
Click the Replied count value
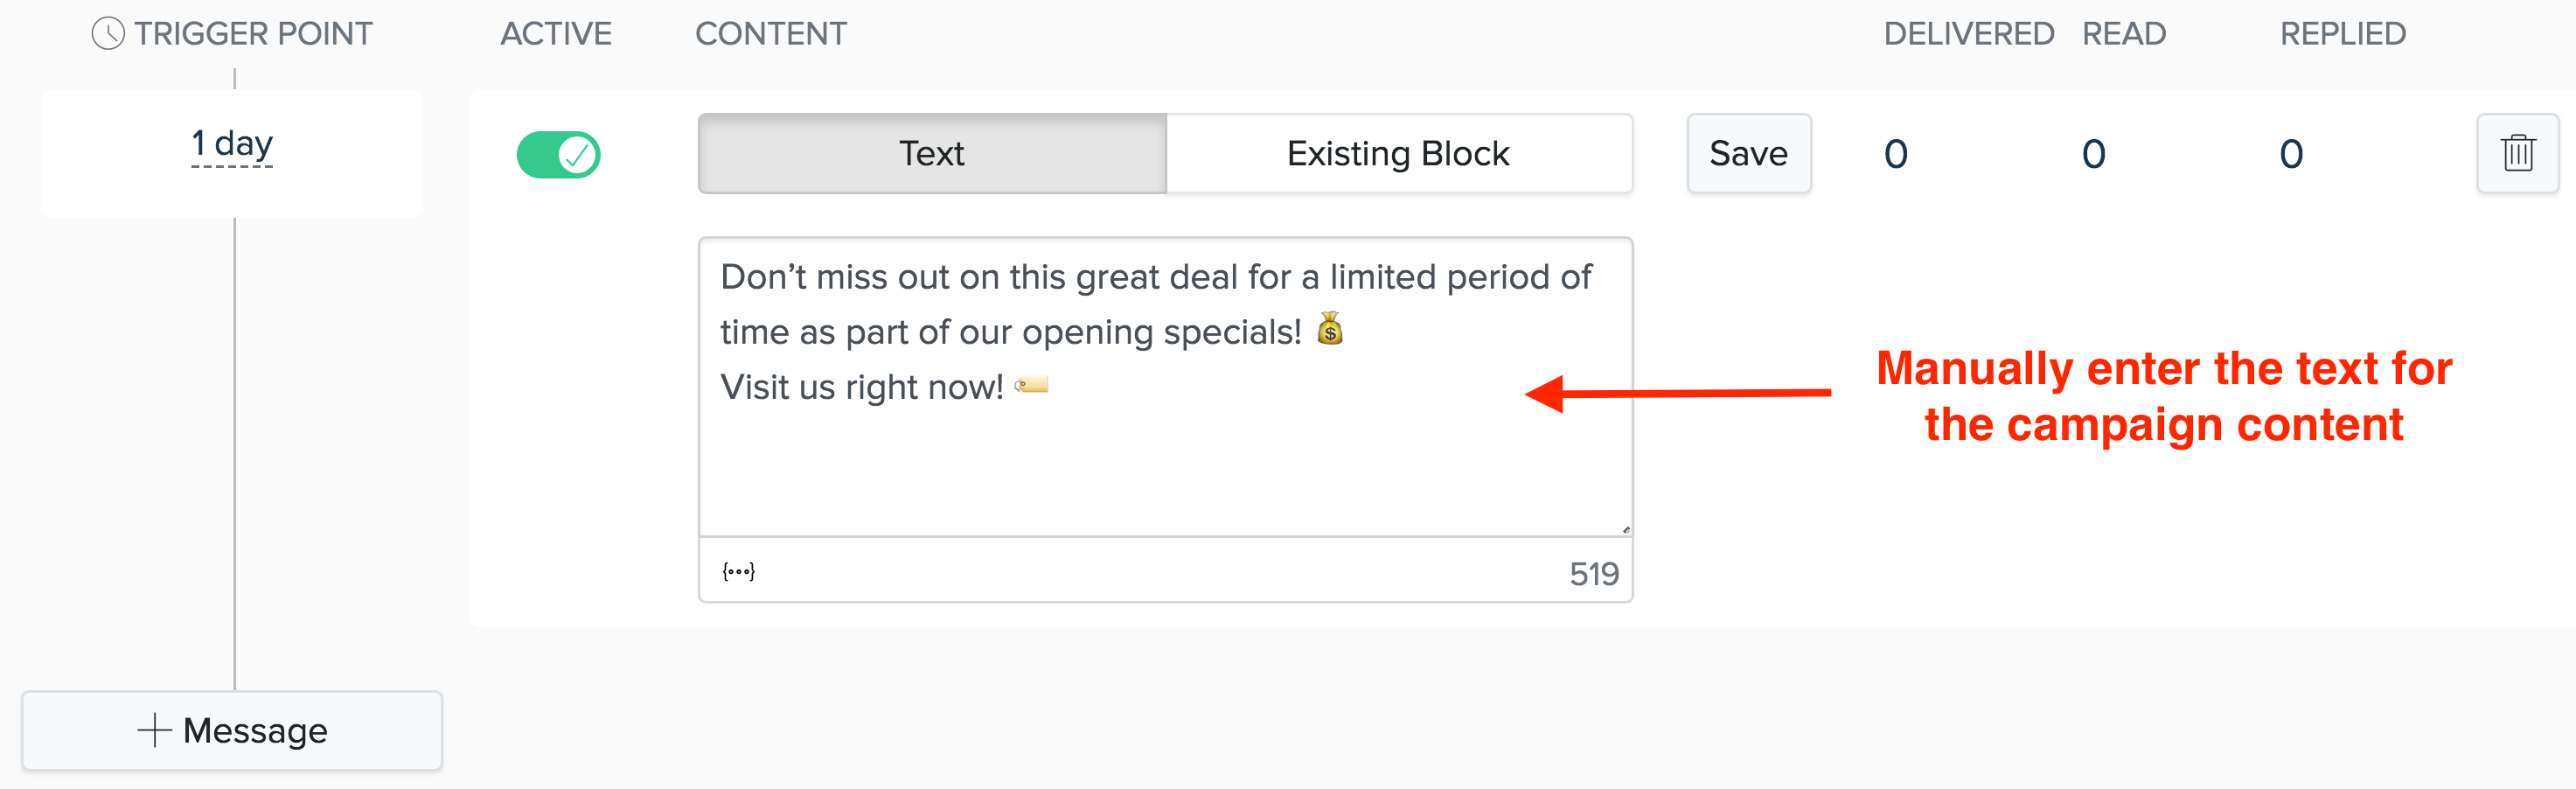pos(2291,155)
